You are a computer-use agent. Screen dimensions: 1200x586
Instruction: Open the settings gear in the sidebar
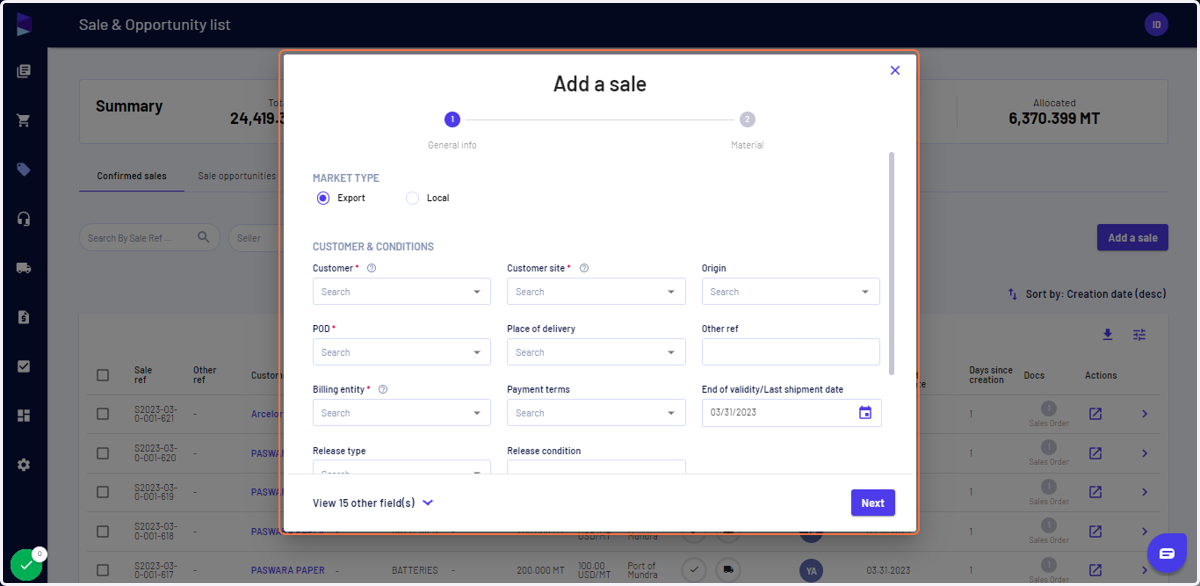(24, 465)
